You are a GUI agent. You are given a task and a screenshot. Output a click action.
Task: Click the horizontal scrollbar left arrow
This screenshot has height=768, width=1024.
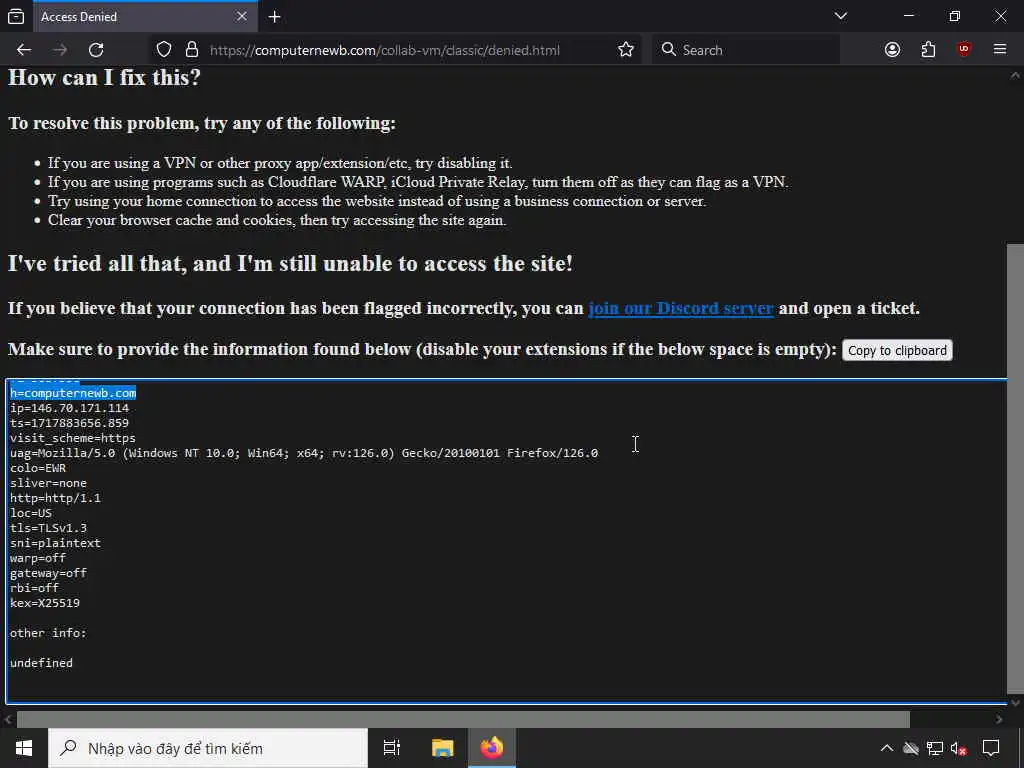click(8, 720)
